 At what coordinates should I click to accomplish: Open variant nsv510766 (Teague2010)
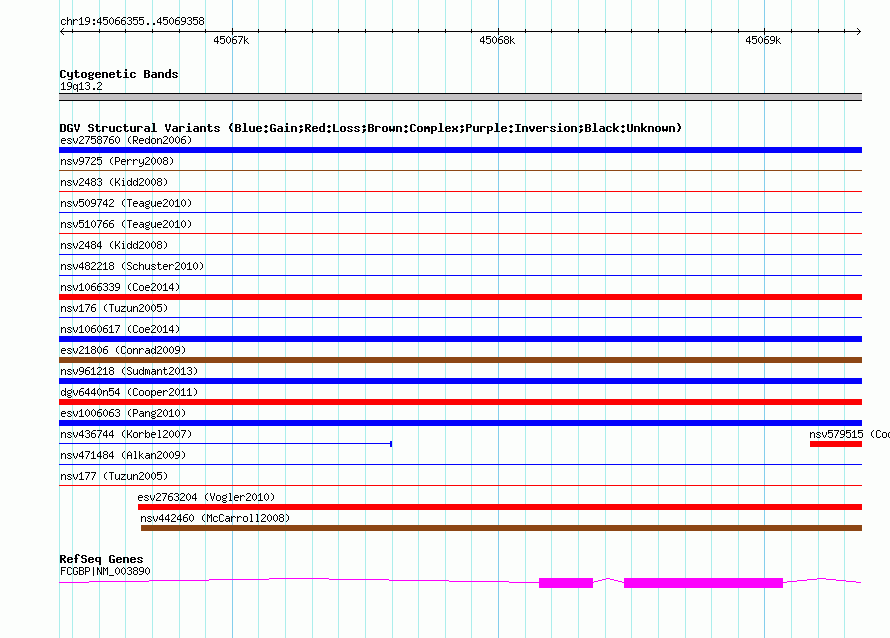tap(126, 224)
